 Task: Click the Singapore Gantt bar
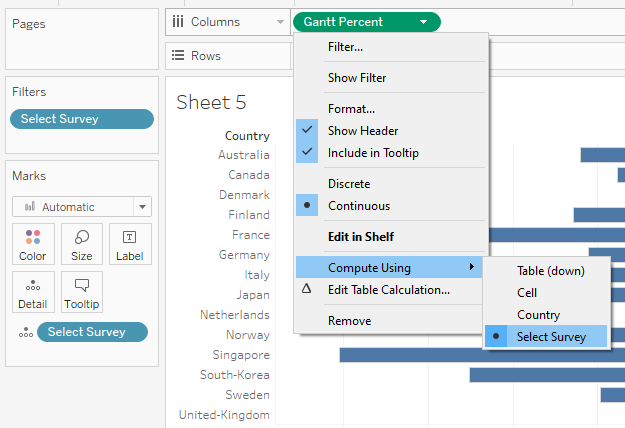click(480, 355)
